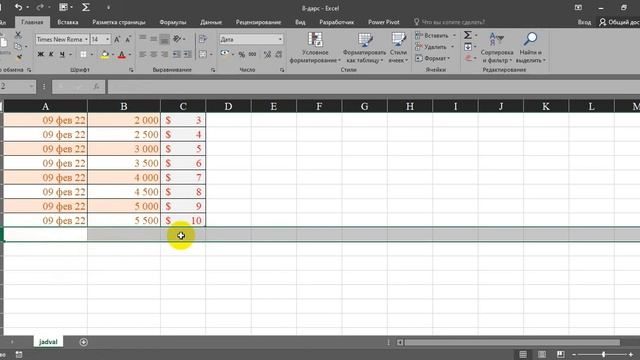
Task: Open the Power Pivot tab
Action: [x=383, y=22]
